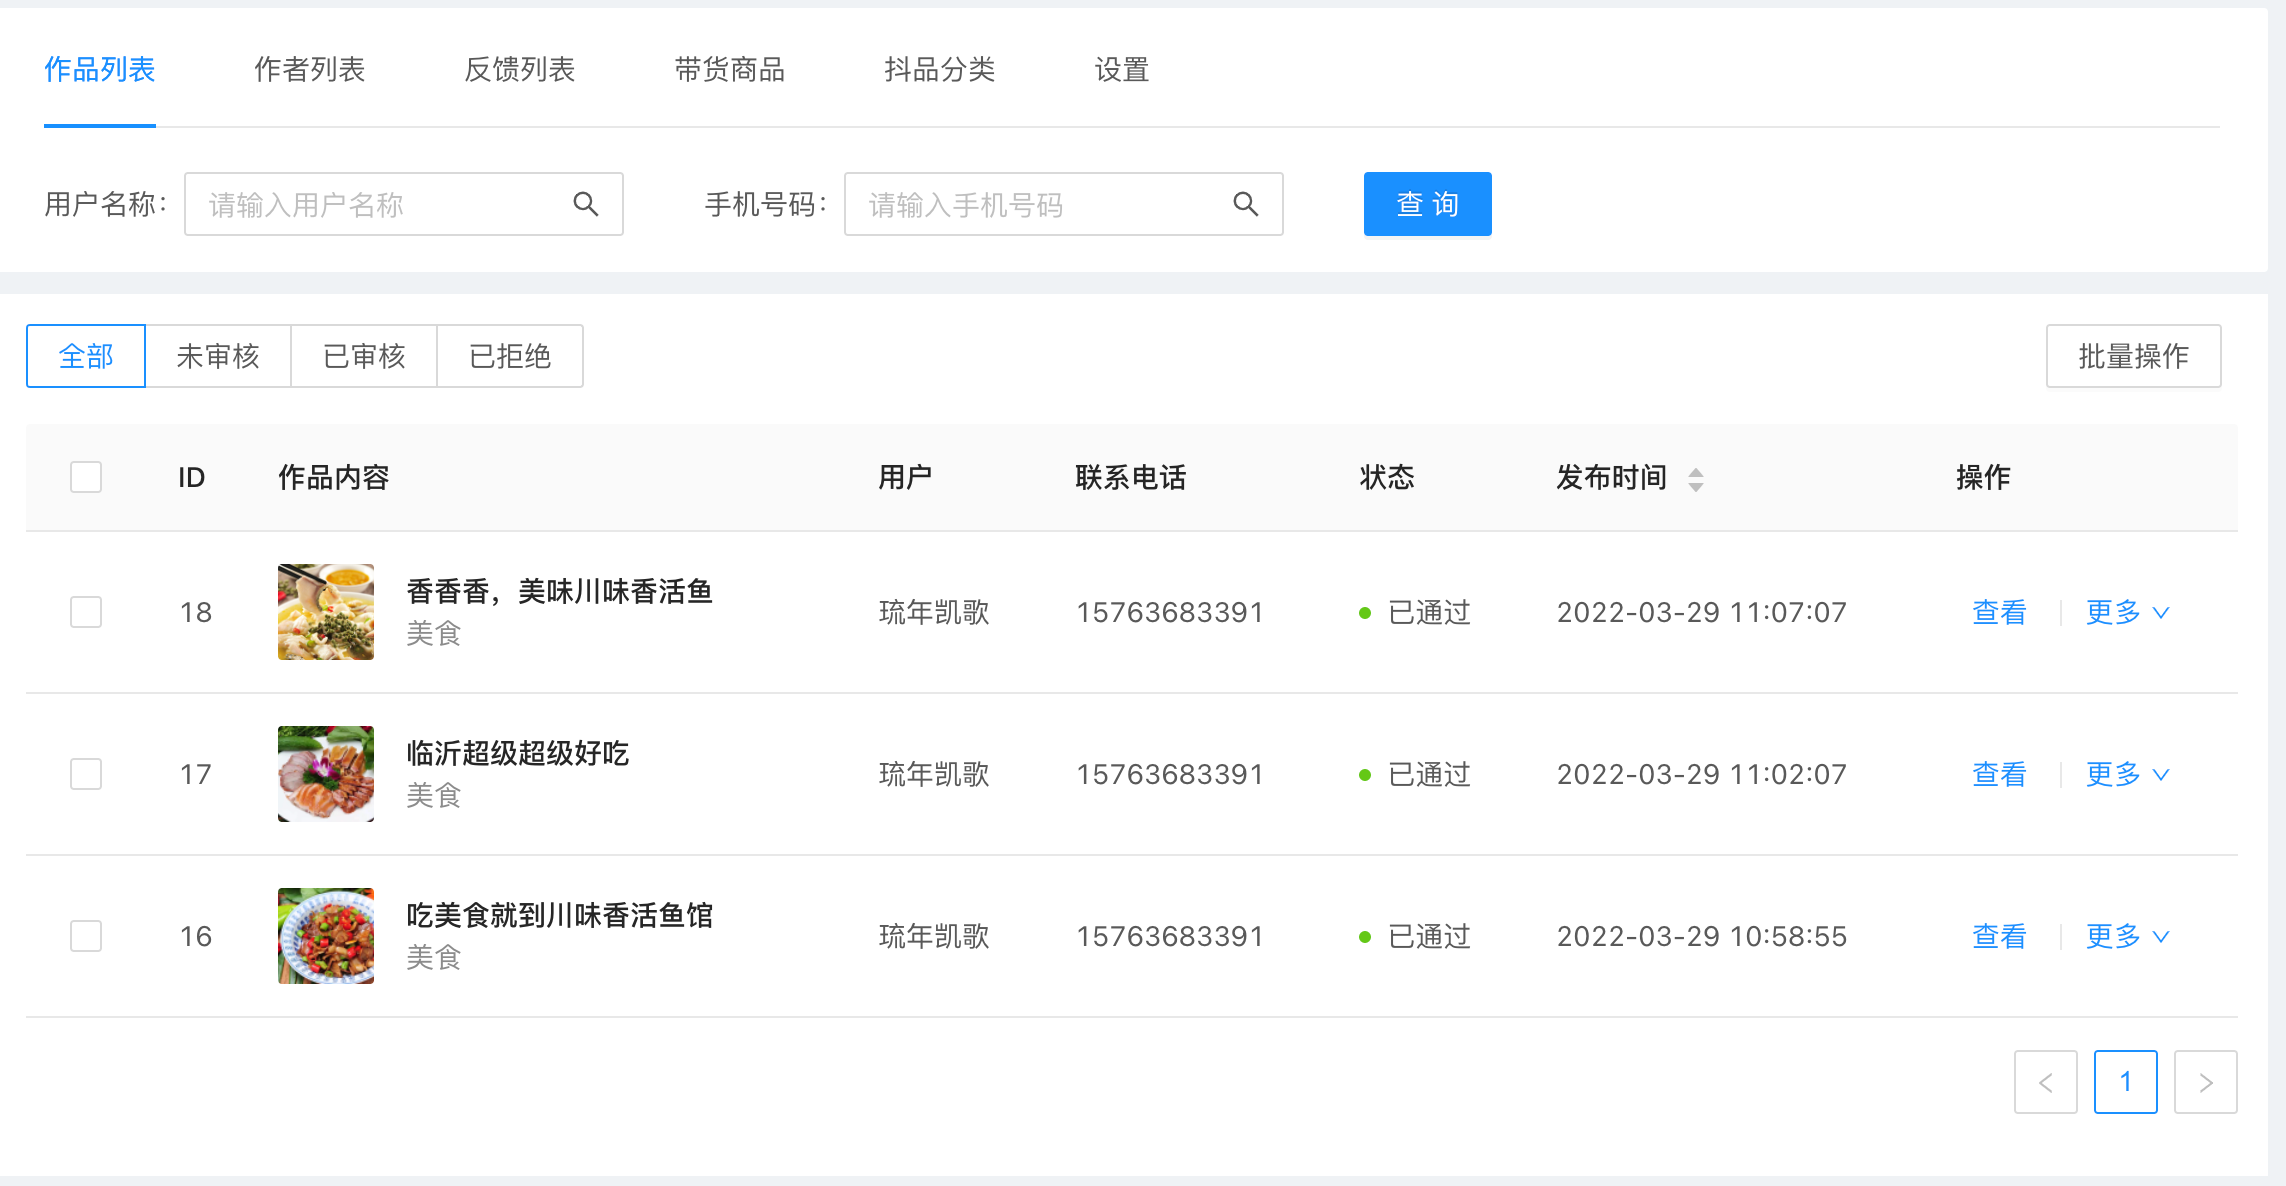Select the 全部 filter

tap(86, 356)
